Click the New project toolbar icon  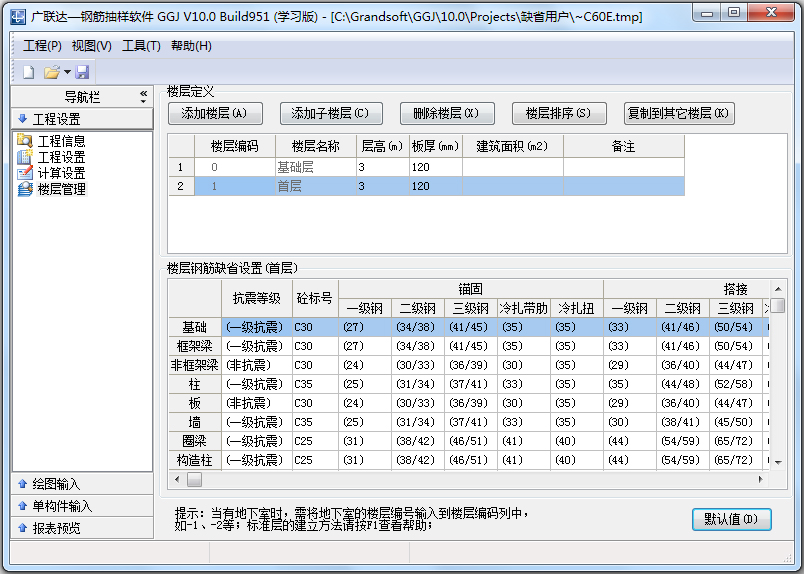(x=28, y=72)
